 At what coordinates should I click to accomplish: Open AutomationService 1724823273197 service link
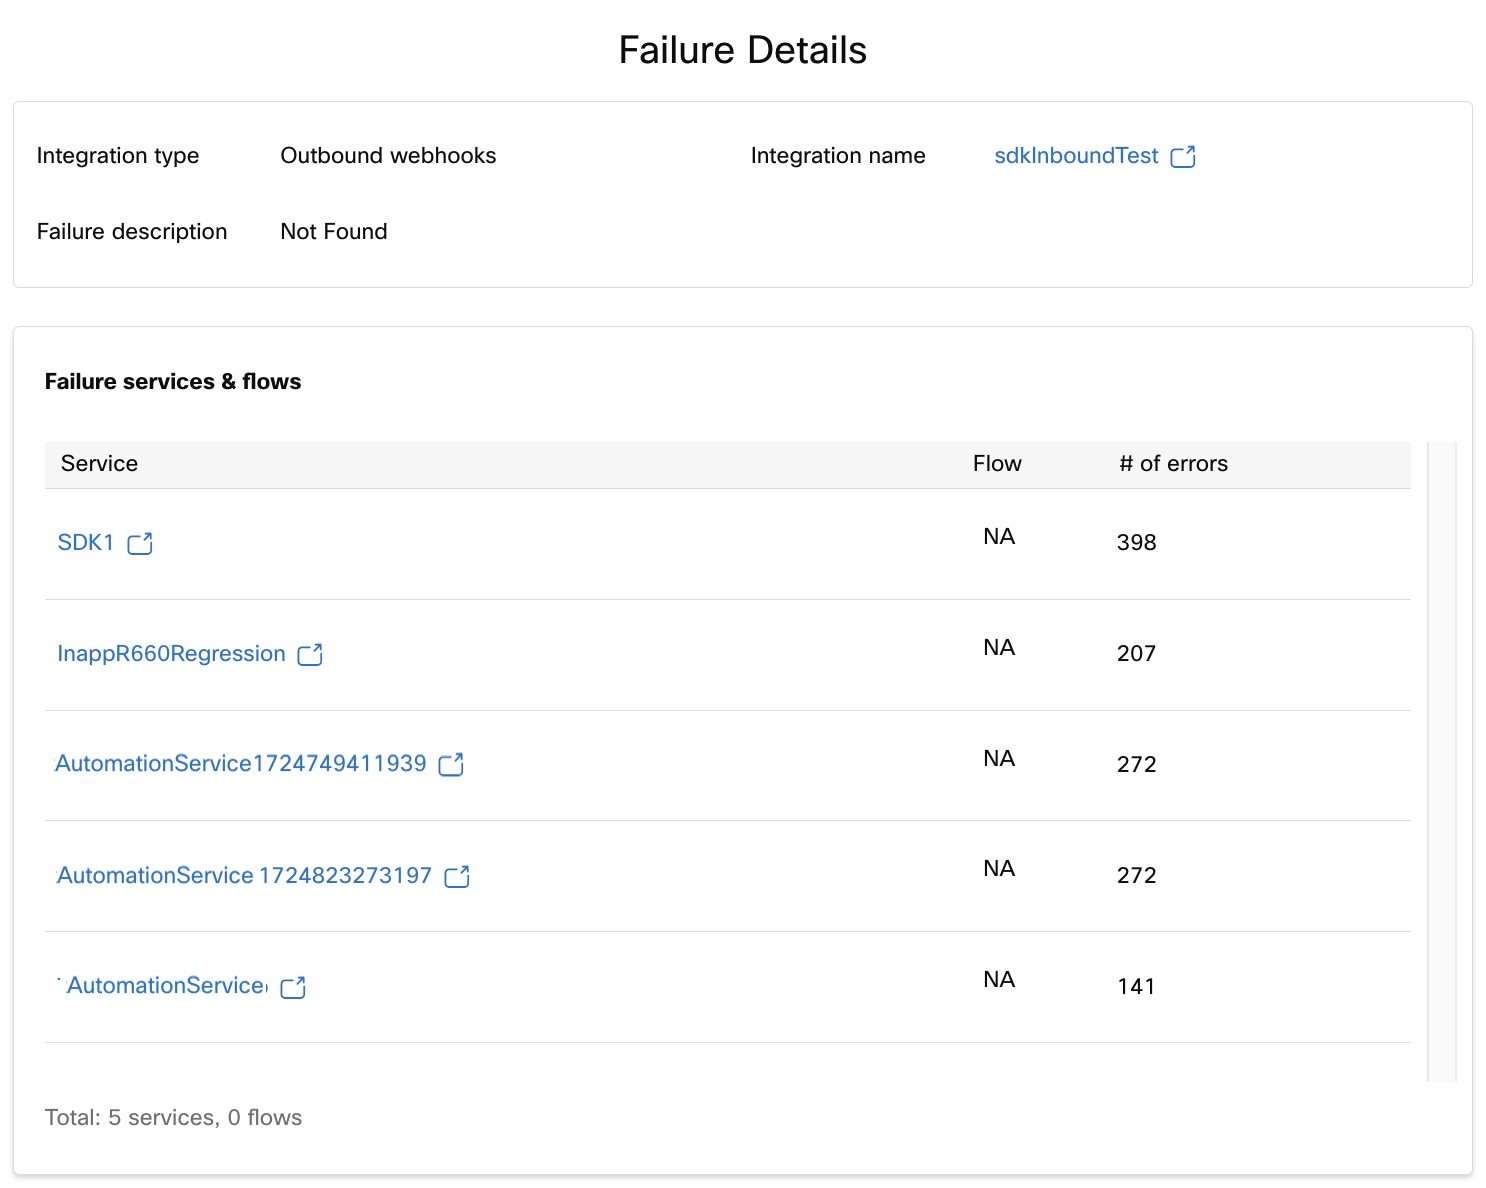[244, 875]
